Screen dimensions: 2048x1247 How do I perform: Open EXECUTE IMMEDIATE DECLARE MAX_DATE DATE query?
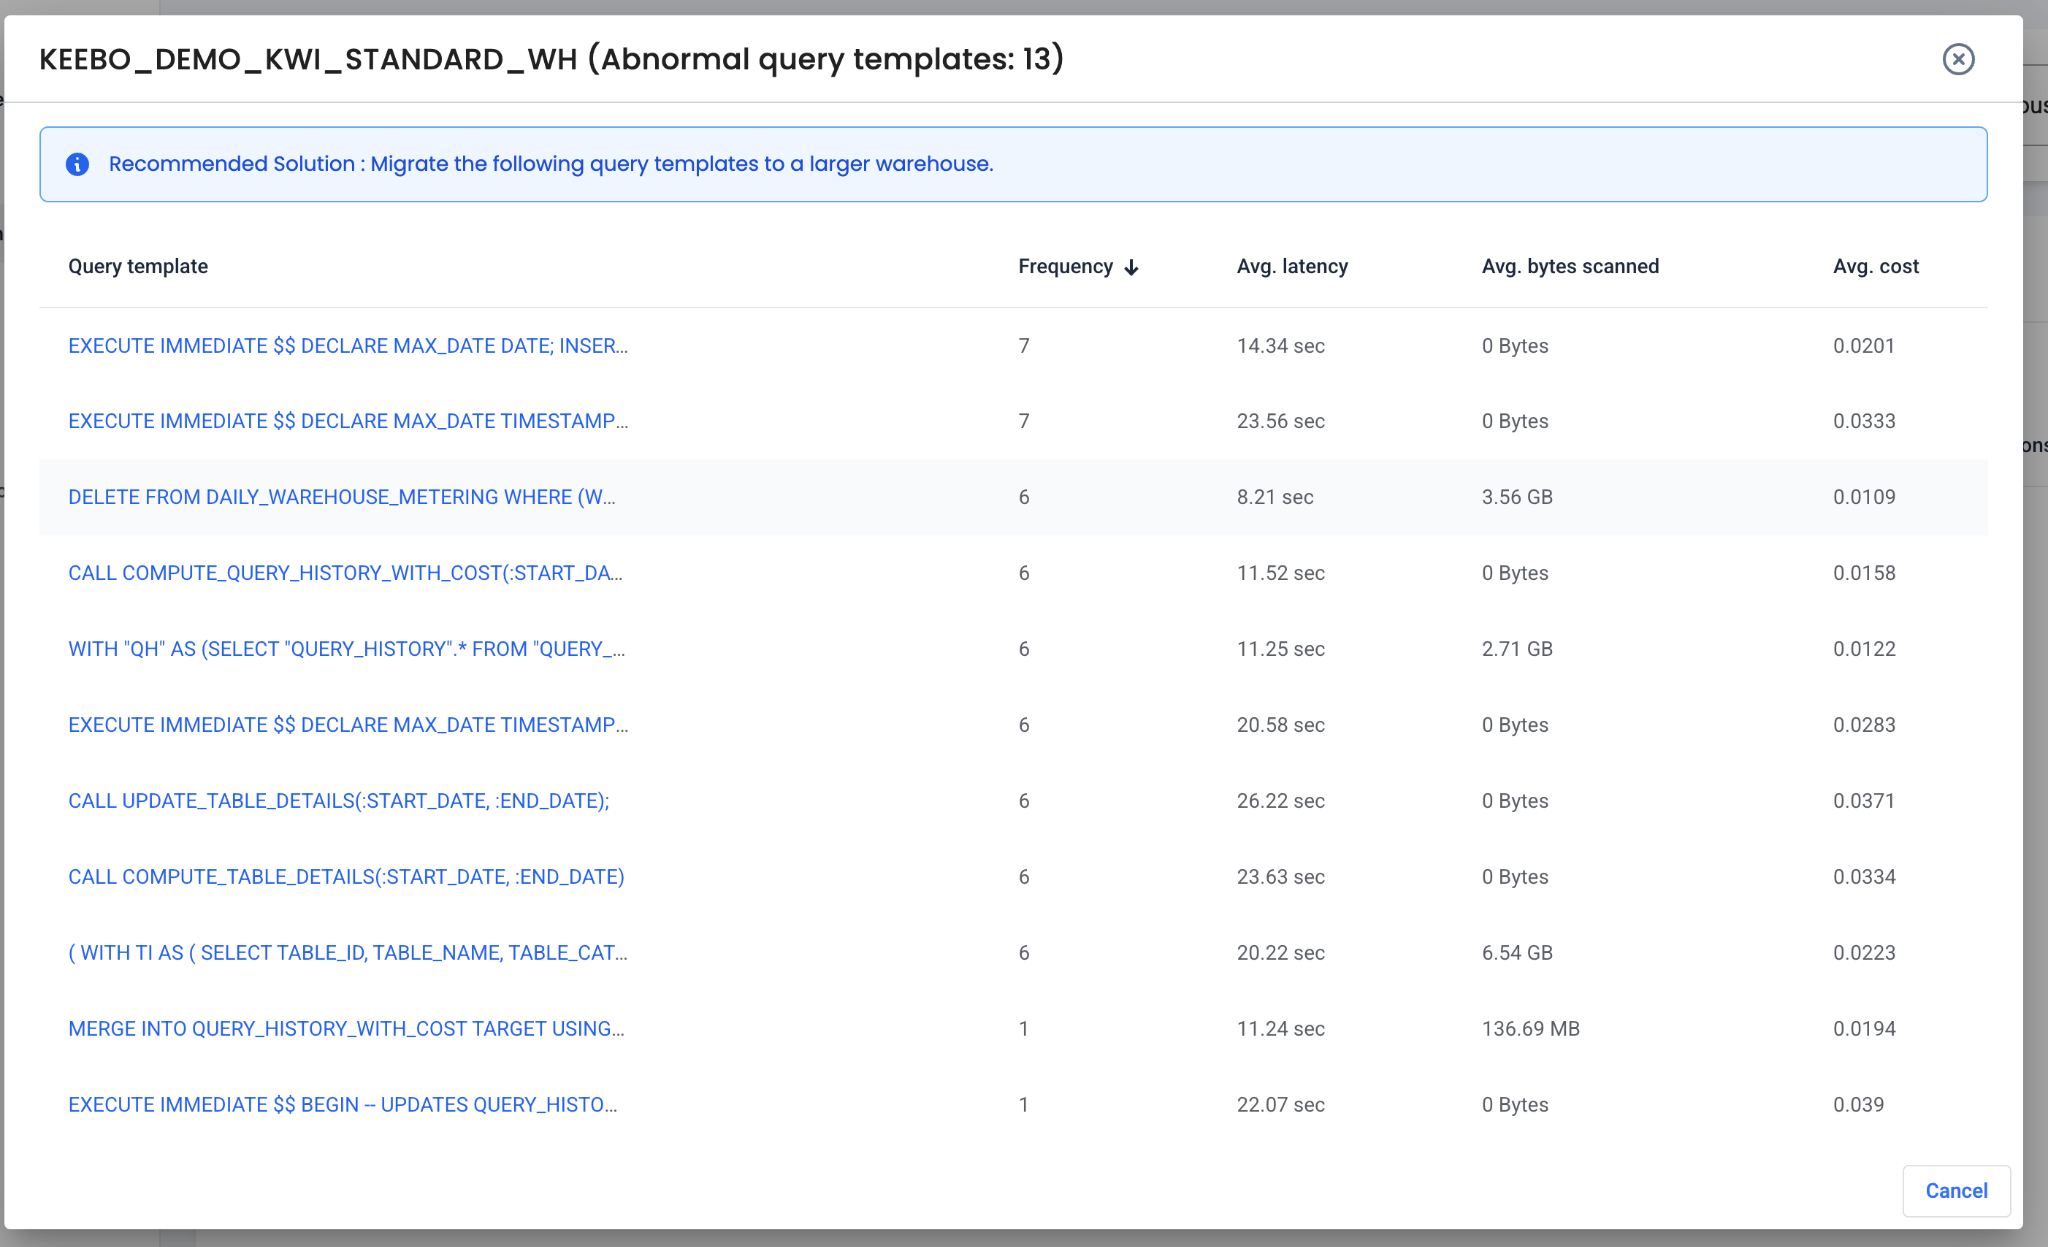click(x=347, y=346)
